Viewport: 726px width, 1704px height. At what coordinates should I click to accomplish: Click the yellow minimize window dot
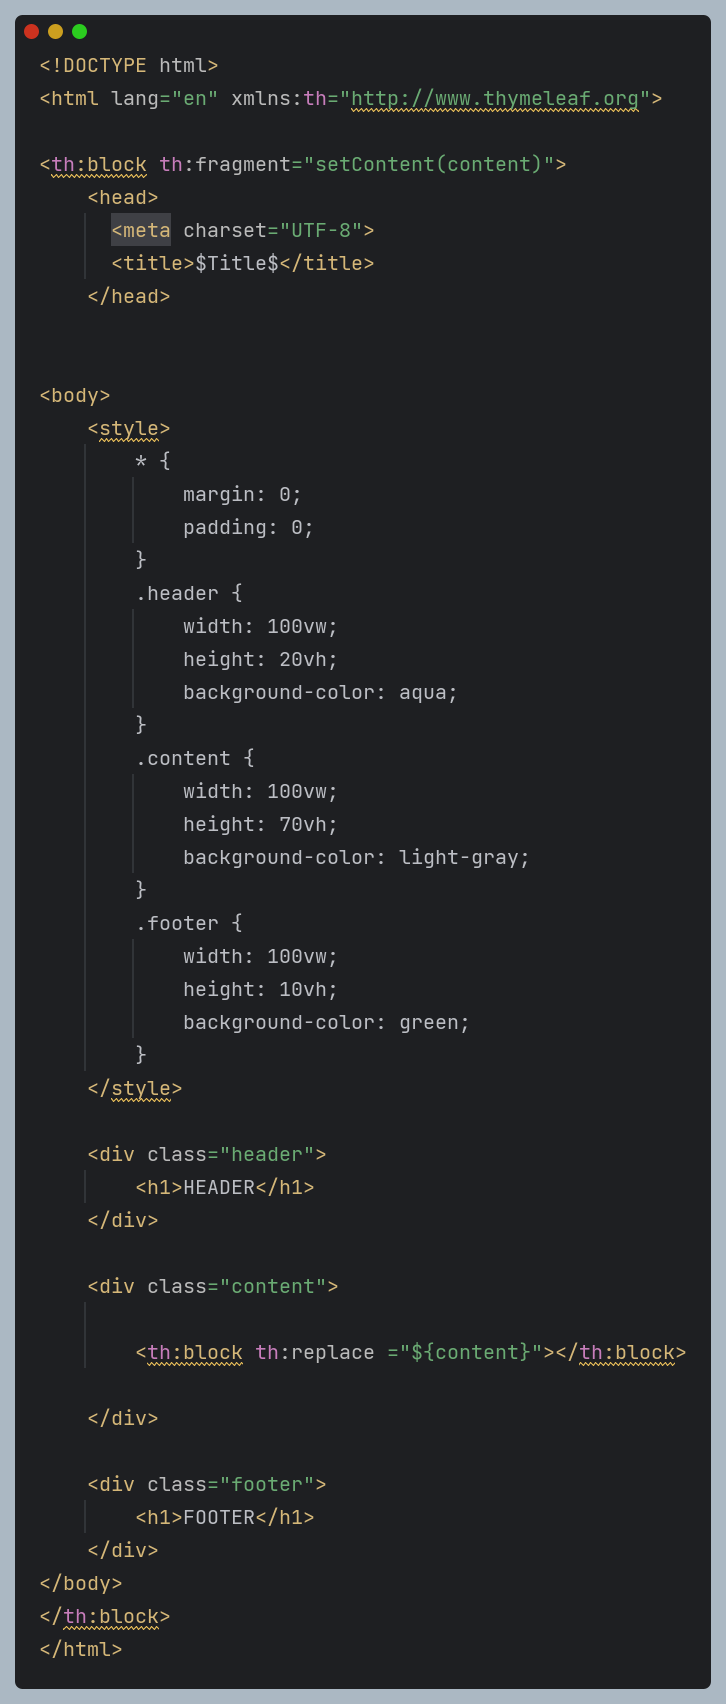pos(55,31)
